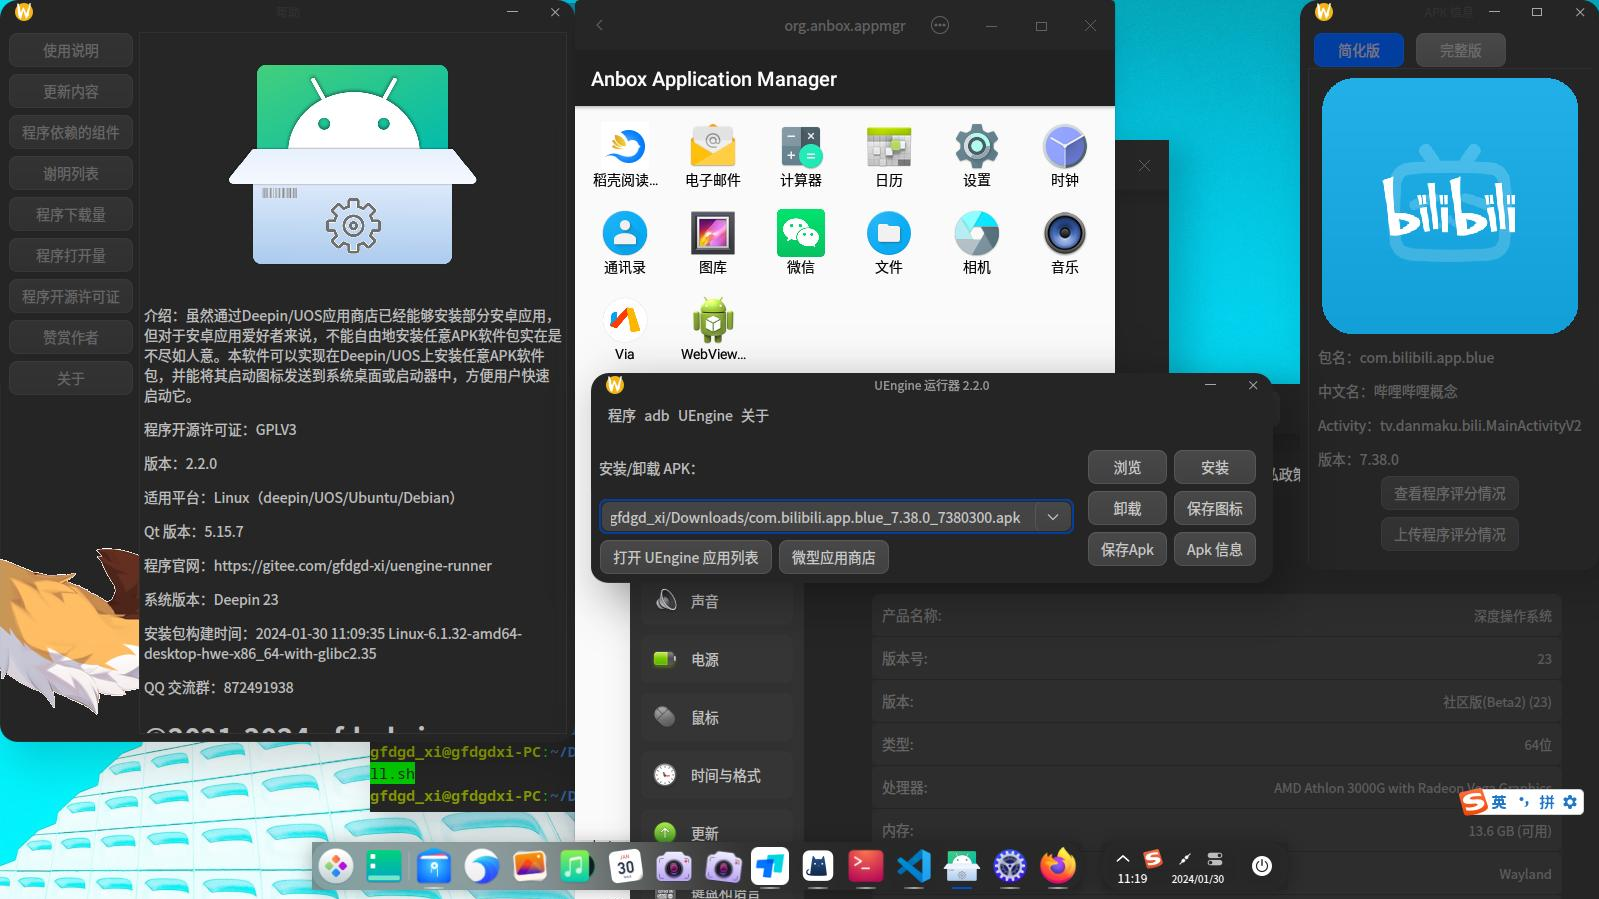Image resolution: width=1599 pixels, height=899 pixels.
Task: Click the Apk 信息 button
Action: [x=1215, y=550]
